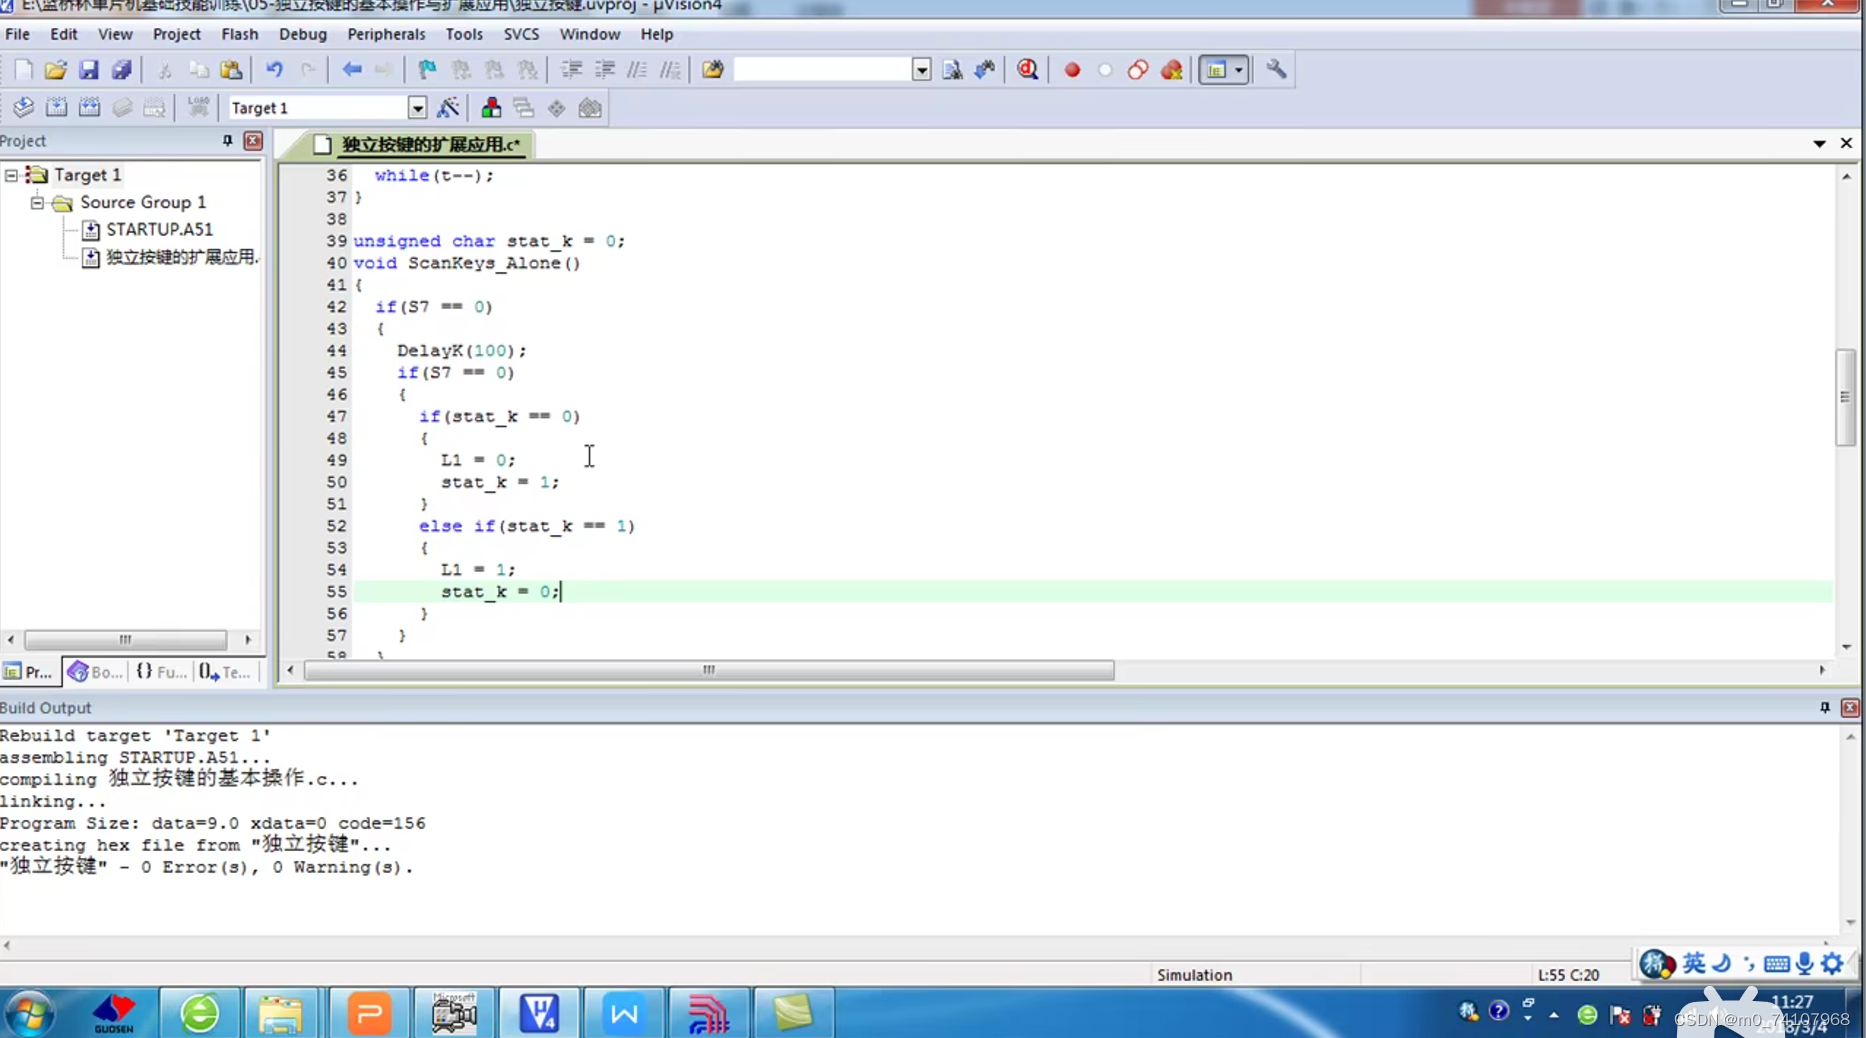Insert a bookmark with the flag icon
This screenshot has width=1866, height=1038.
tap(428, 70)
